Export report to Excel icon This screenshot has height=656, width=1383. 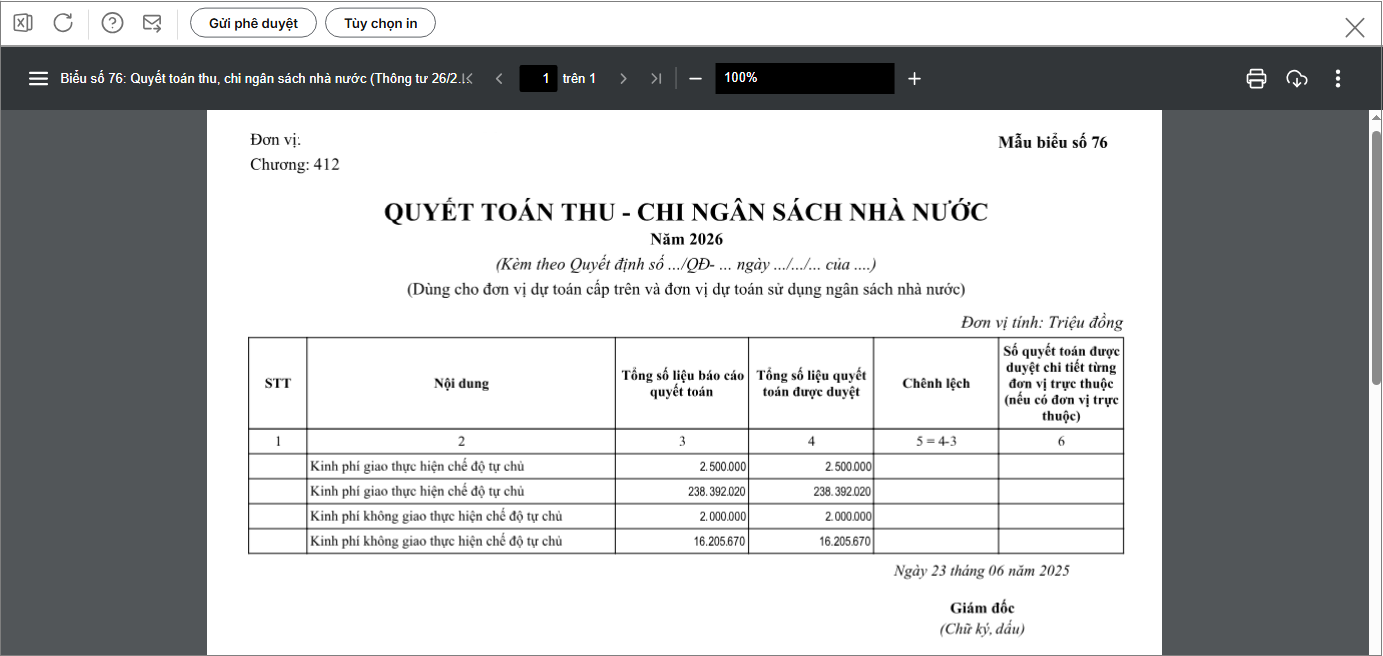22,23
